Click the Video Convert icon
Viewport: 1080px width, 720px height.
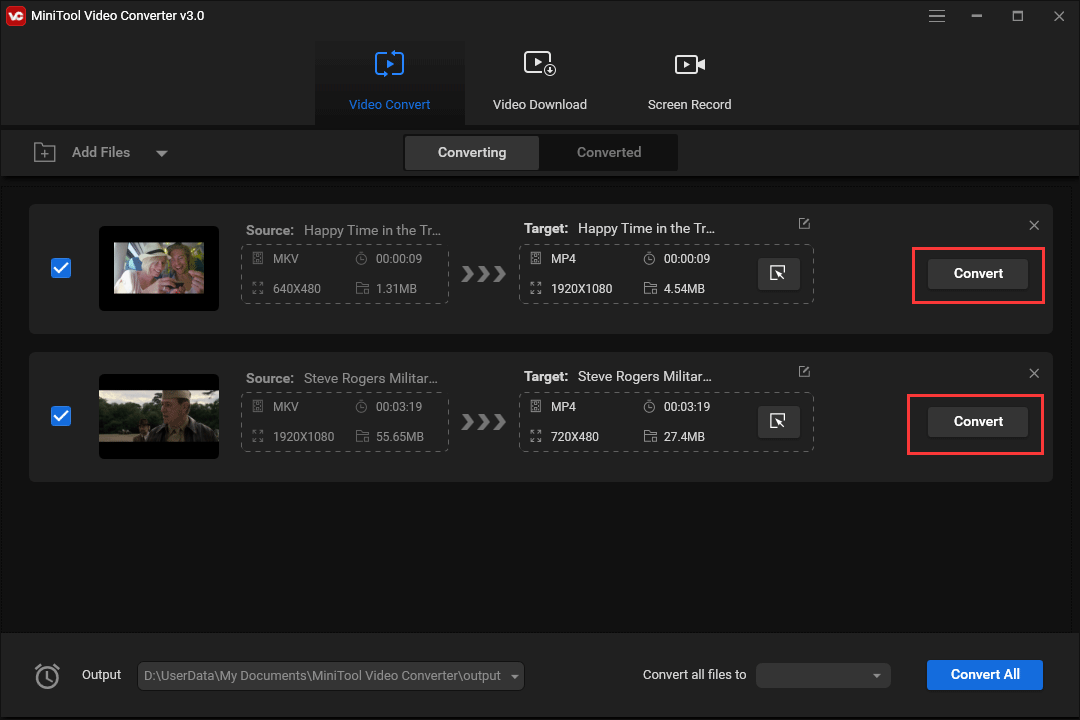pyautogui.click(x=389, y=63)
